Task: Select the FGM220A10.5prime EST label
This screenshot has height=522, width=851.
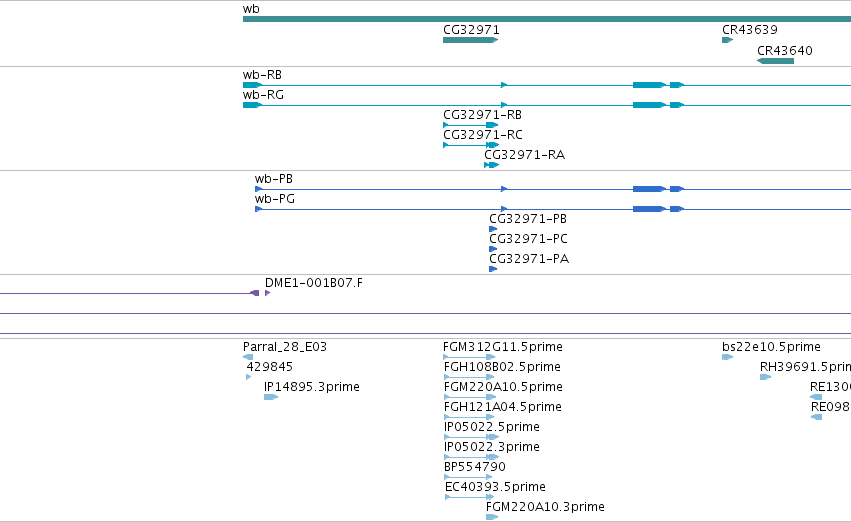Action: pyautogui.click(x=503, y=387)
